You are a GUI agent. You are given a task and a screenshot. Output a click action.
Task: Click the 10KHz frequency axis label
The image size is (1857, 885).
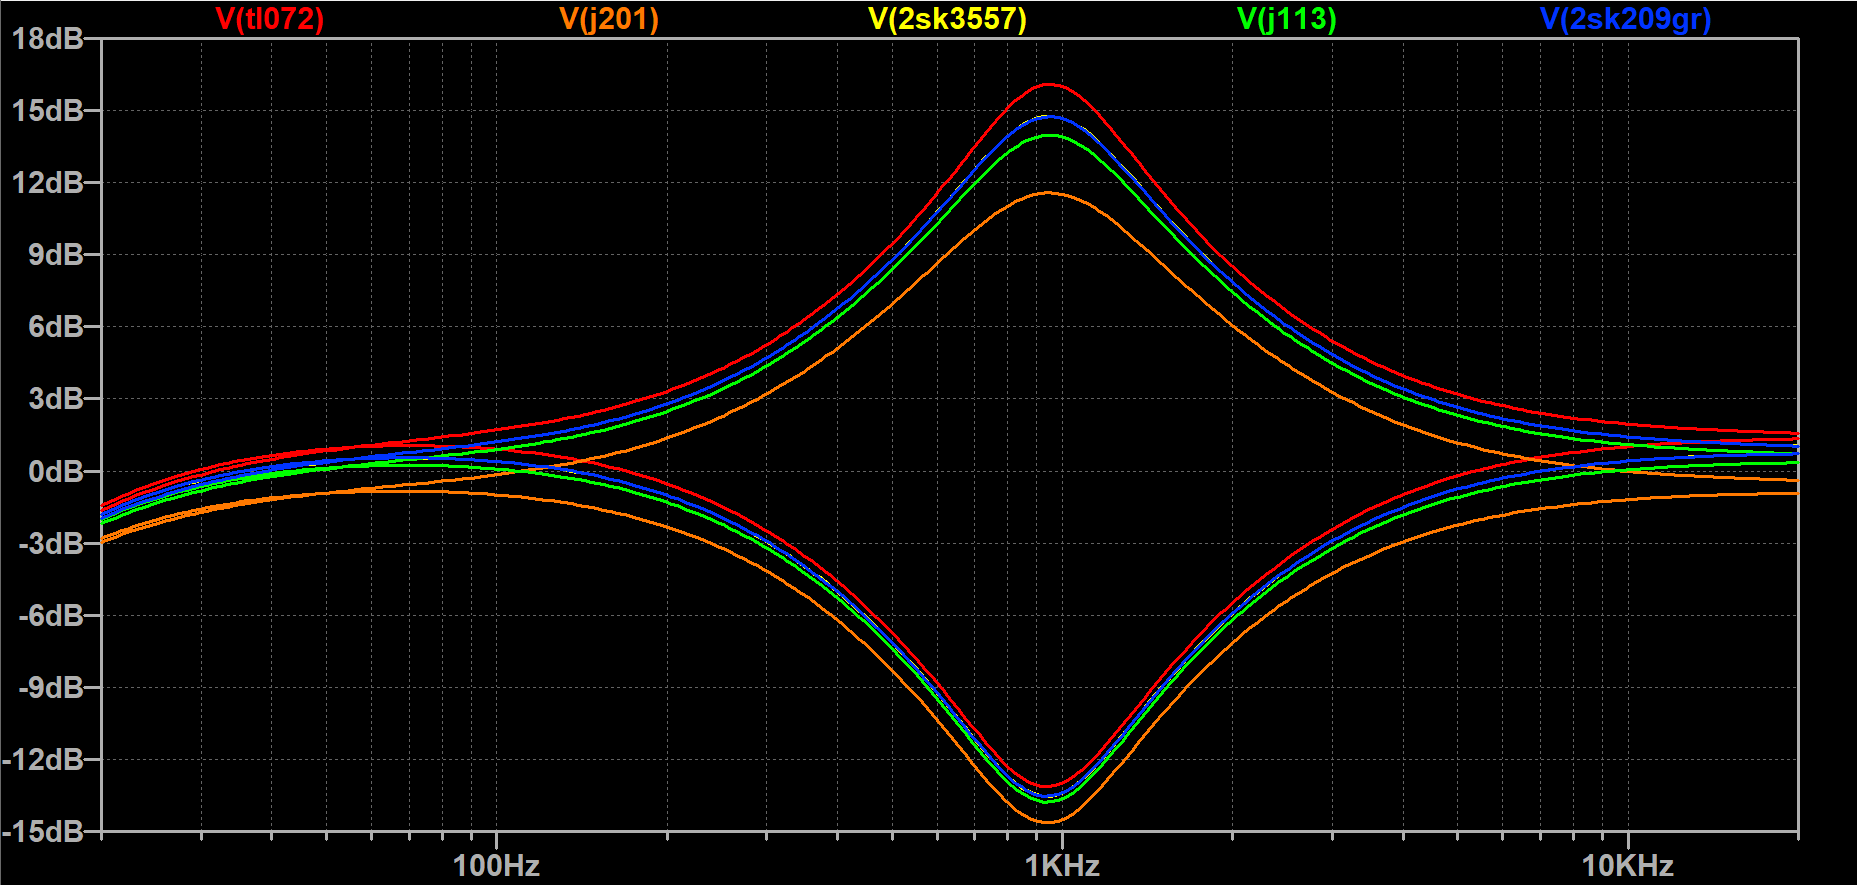(x=1628, y=865)
